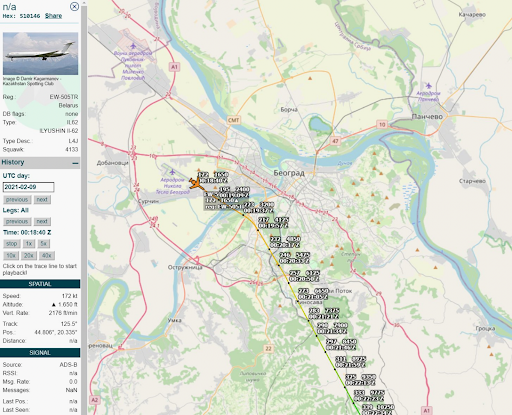
Task: Click the trace point labeled 00:20:50 Z
Action: tap(289, 283)
